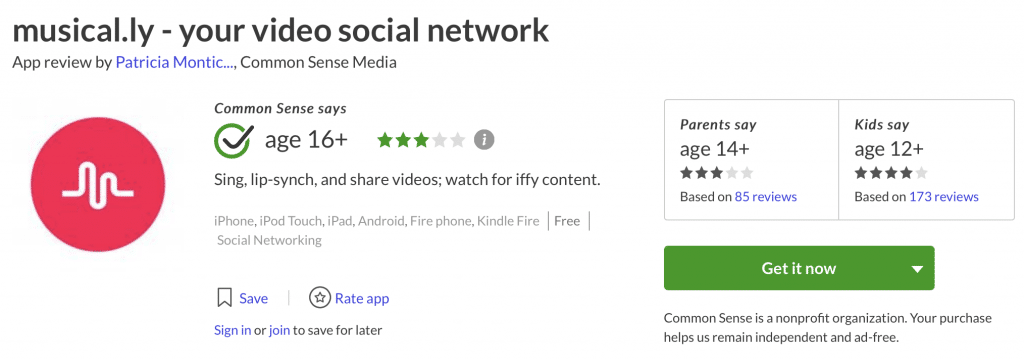Screen dimensions: 1024x360
Task: Open Patricia Montic... author link
Action: pyautogui.click(x=176, y=63)
